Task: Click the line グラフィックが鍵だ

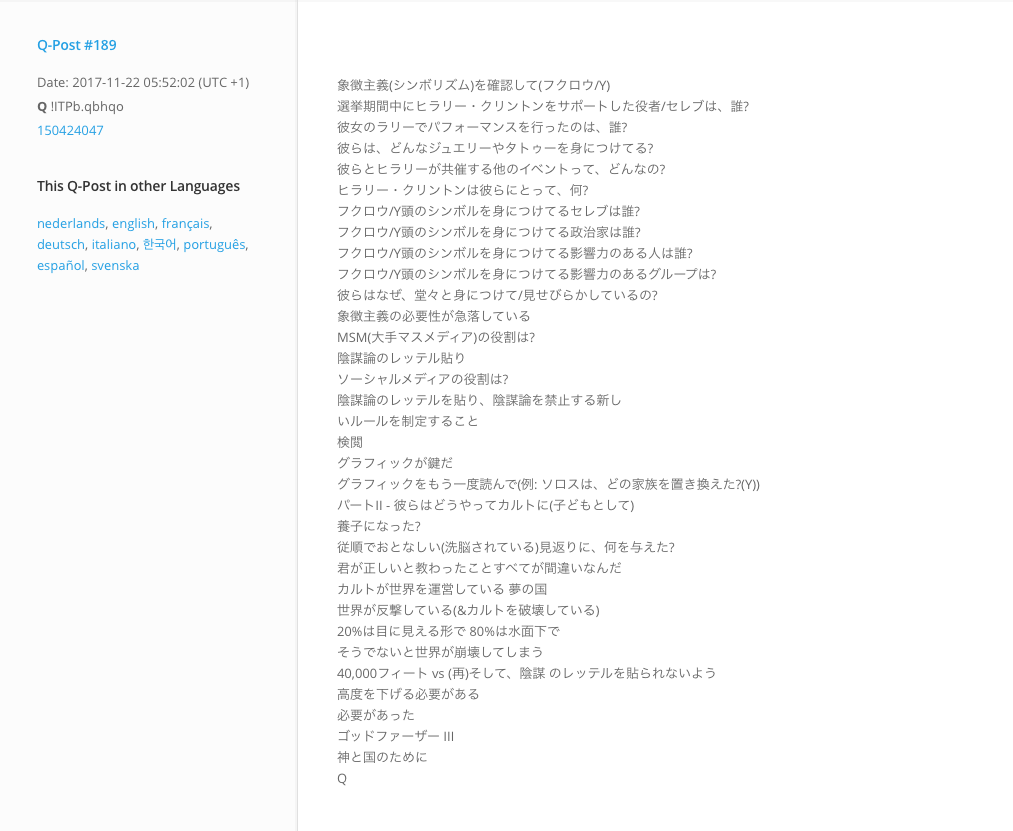Action: (395, 463)
